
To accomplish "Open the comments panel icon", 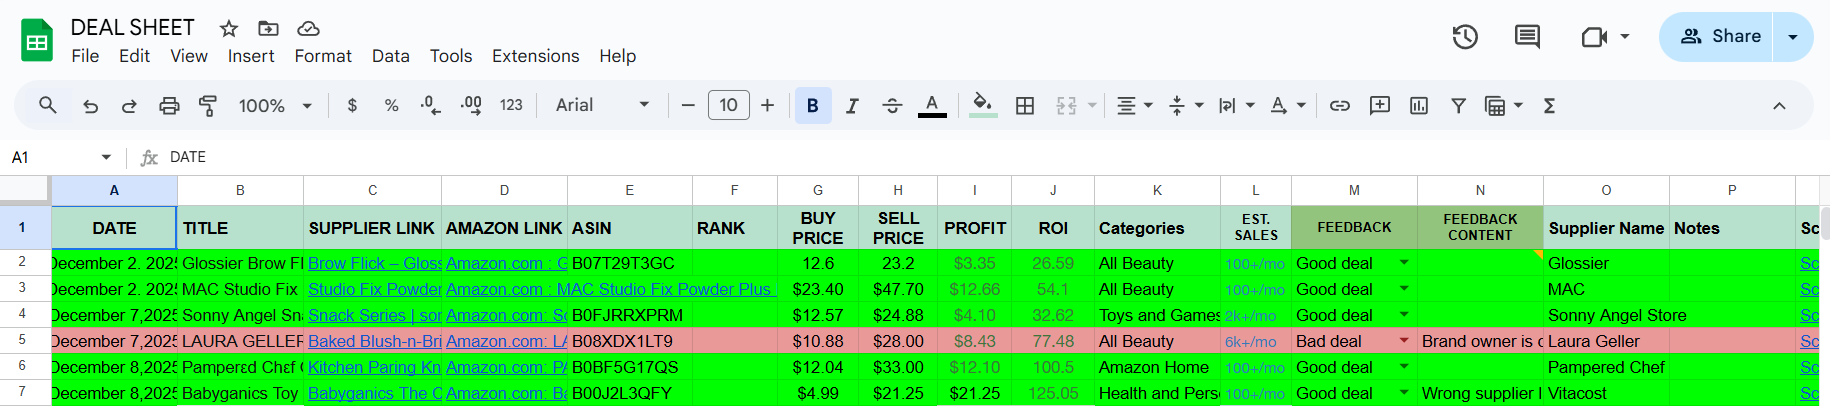I will 1527,37.
